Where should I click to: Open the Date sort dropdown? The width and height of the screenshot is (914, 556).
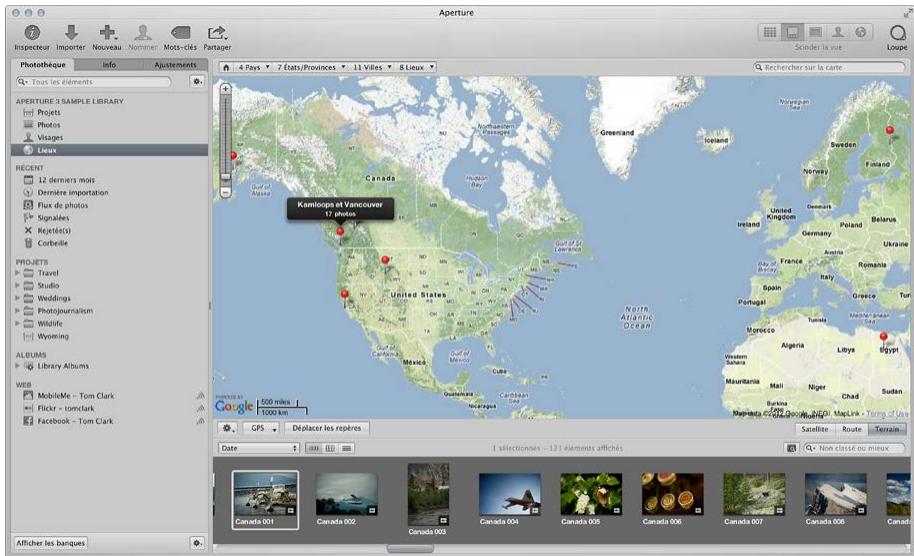[x=259, y=448]
